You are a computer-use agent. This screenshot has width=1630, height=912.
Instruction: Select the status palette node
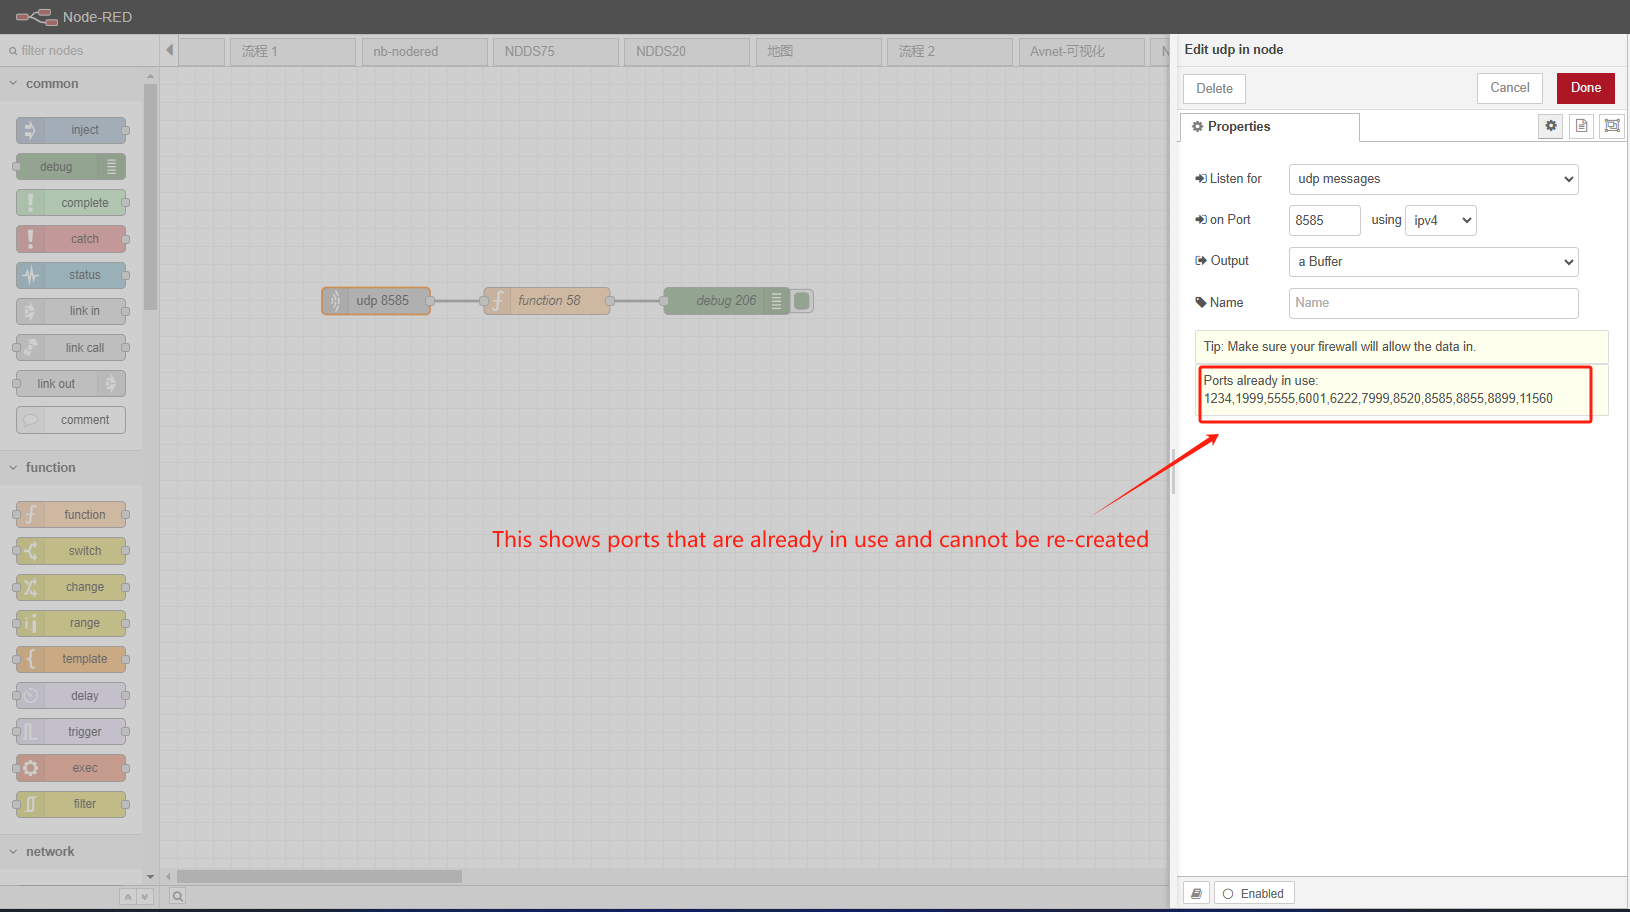tap(71, 275)
